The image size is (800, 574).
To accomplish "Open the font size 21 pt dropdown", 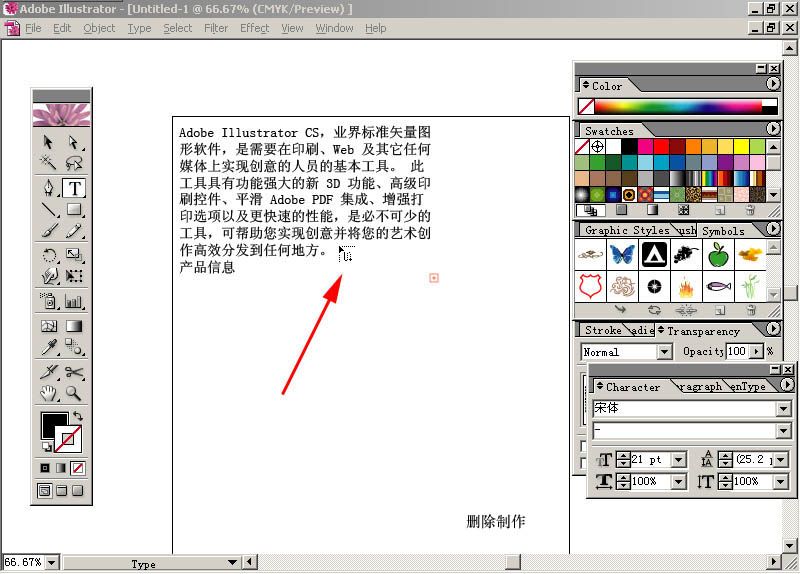I will pyautogui.click(x=679, y=460).
